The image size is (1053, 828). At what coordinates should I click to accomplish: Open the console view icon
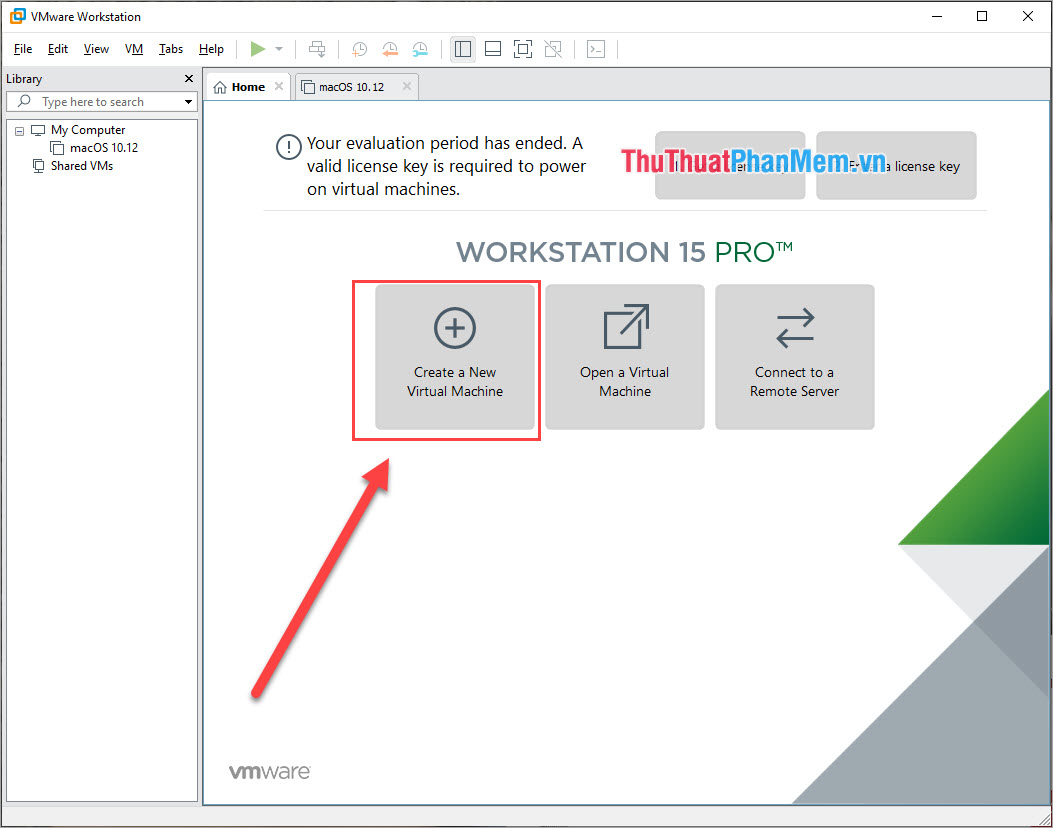click(596, 49)
